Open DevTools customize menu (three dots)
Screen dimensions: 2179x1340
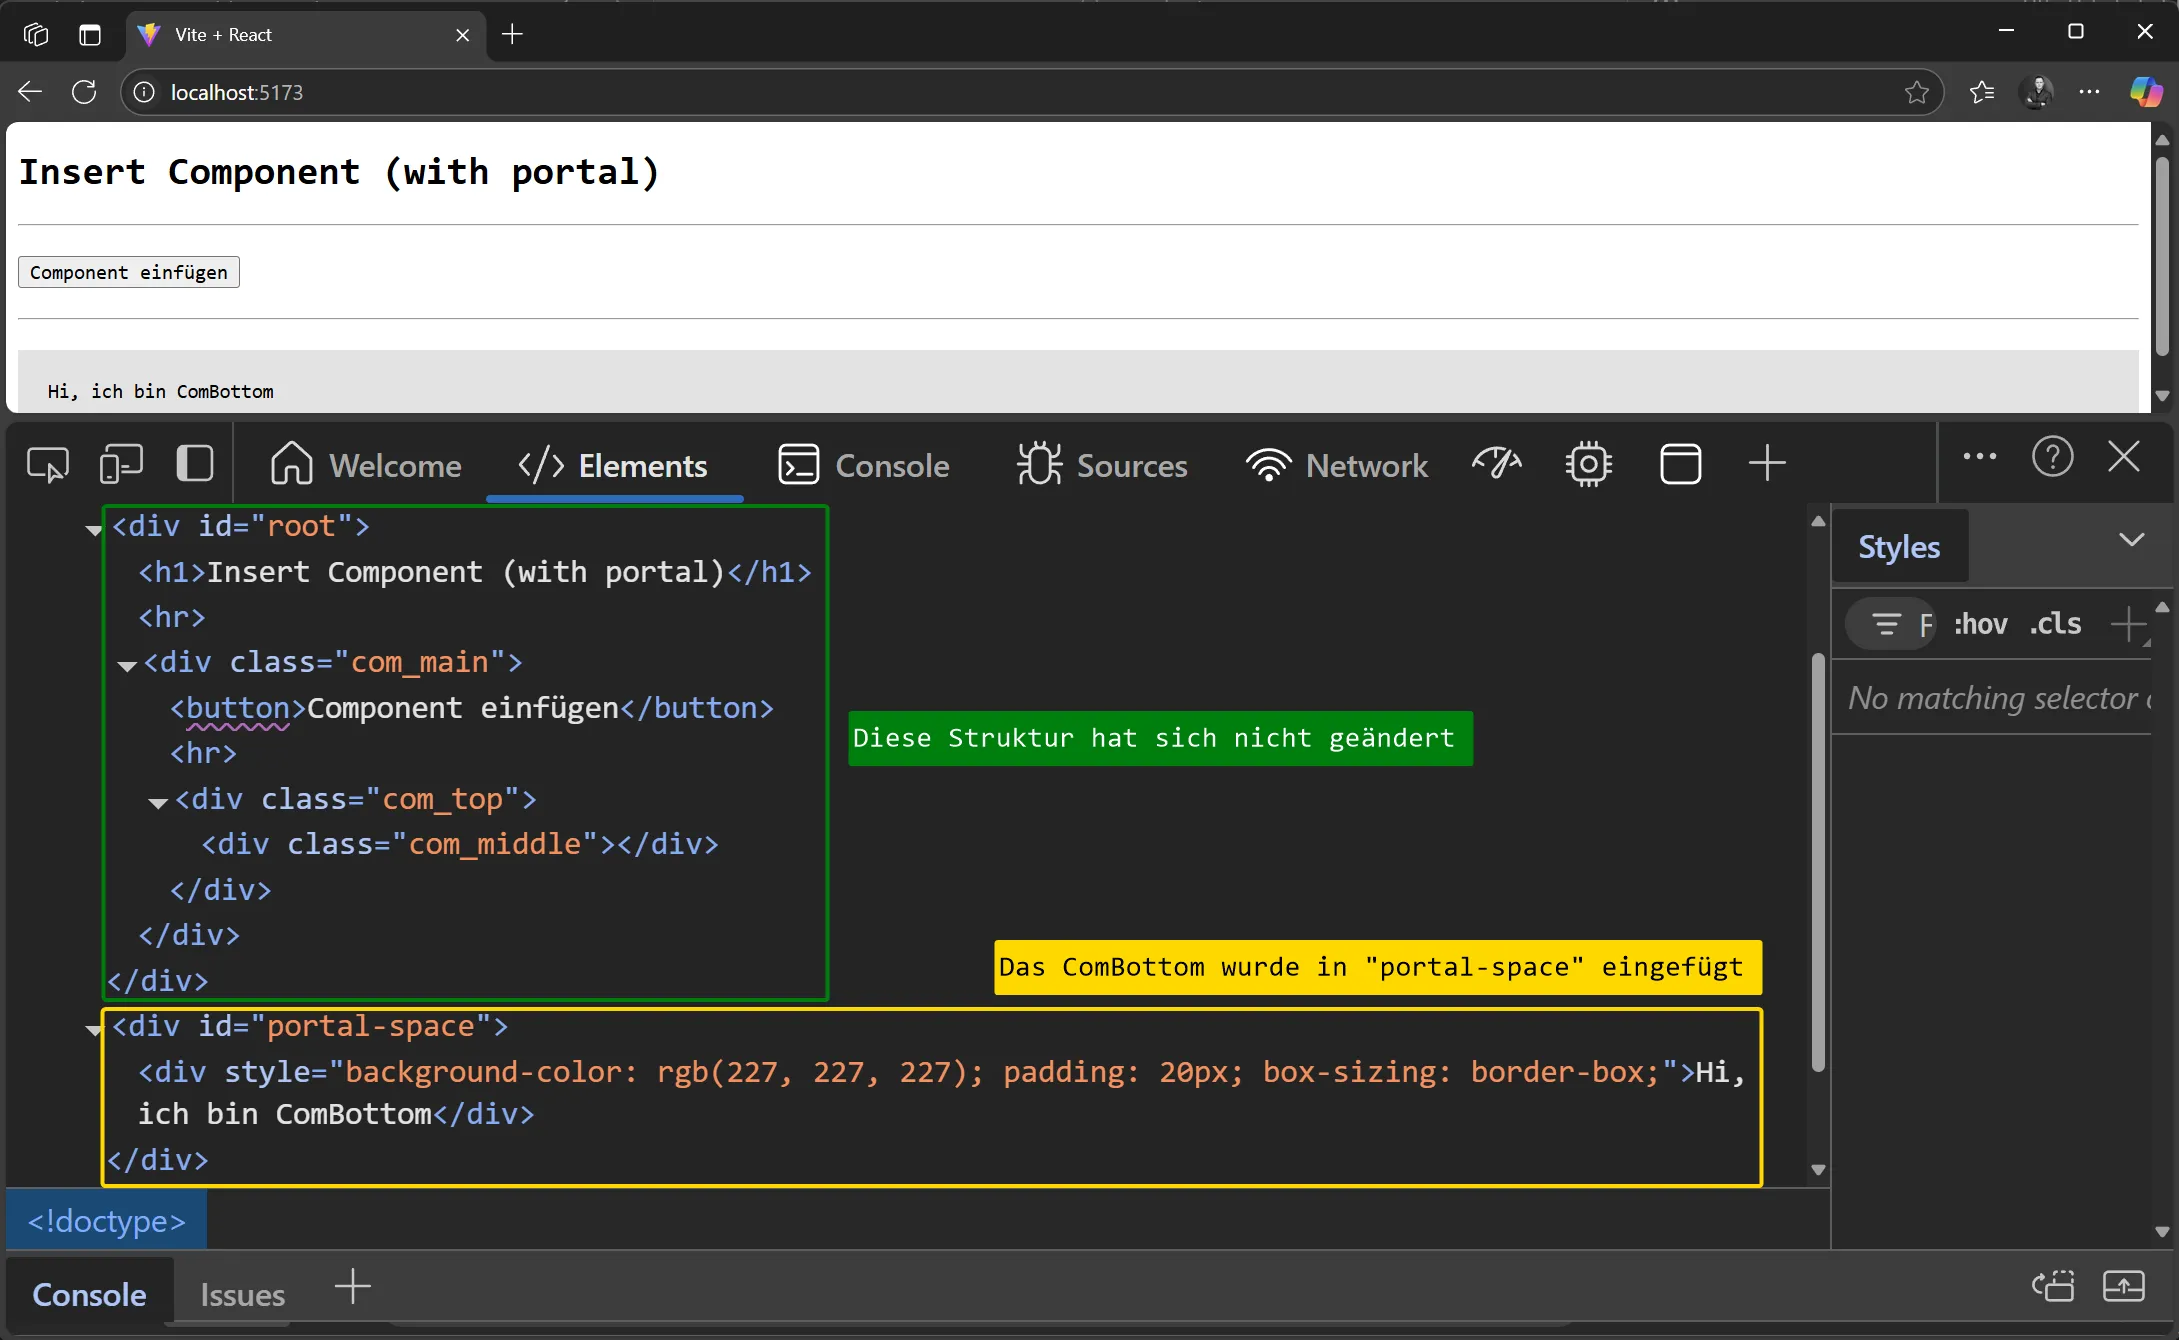point(1979,457)
